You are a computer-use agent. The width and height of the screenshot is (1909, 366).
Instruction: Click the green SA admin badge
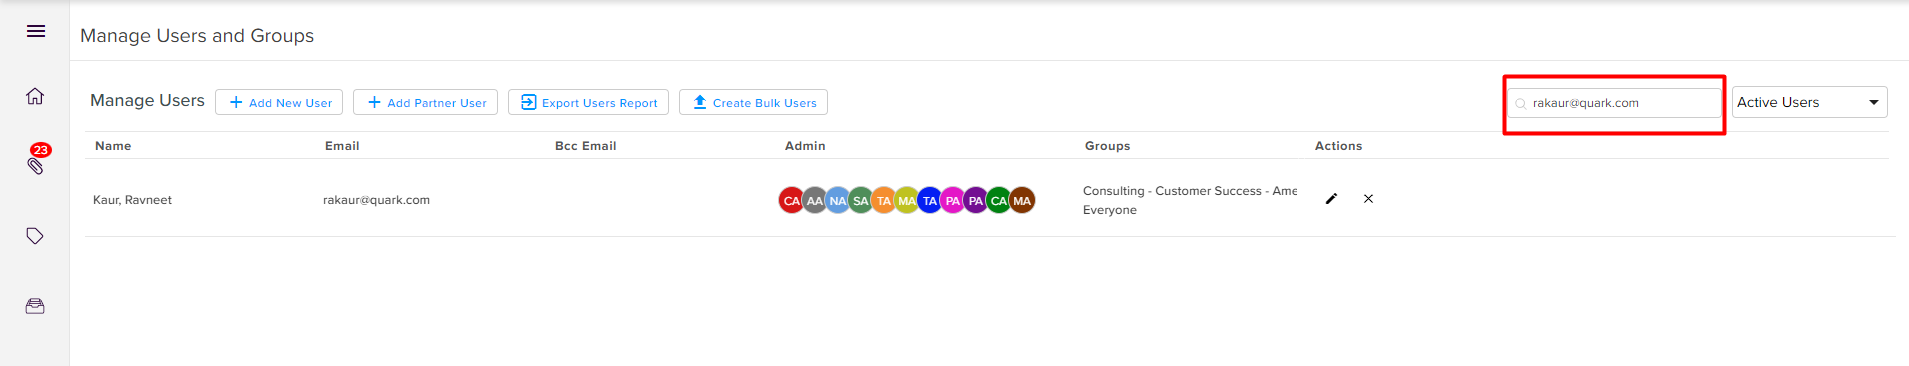click(860, 200)
